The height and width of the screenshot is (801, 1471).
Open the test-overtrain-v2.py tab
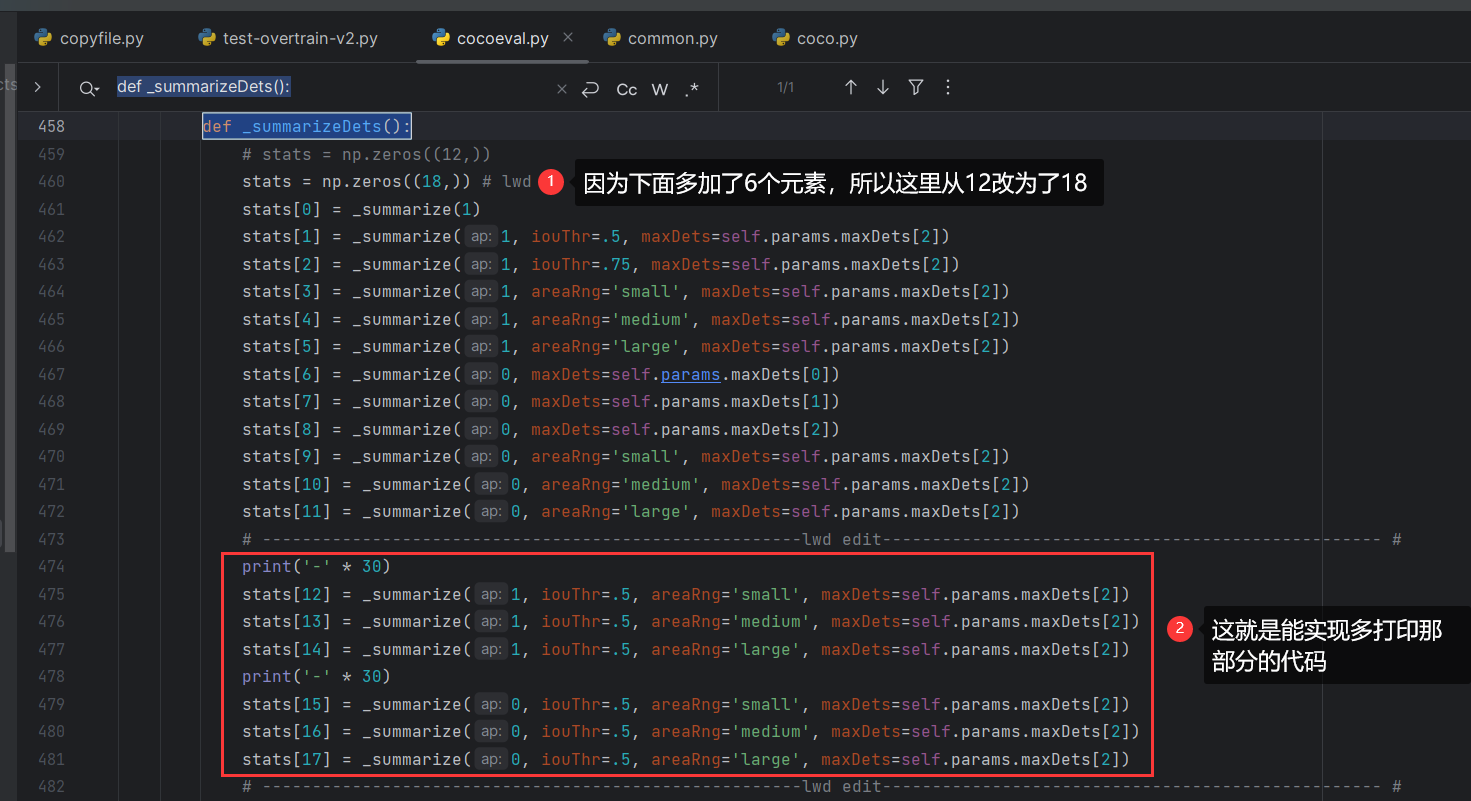click(x=288, y=39)
